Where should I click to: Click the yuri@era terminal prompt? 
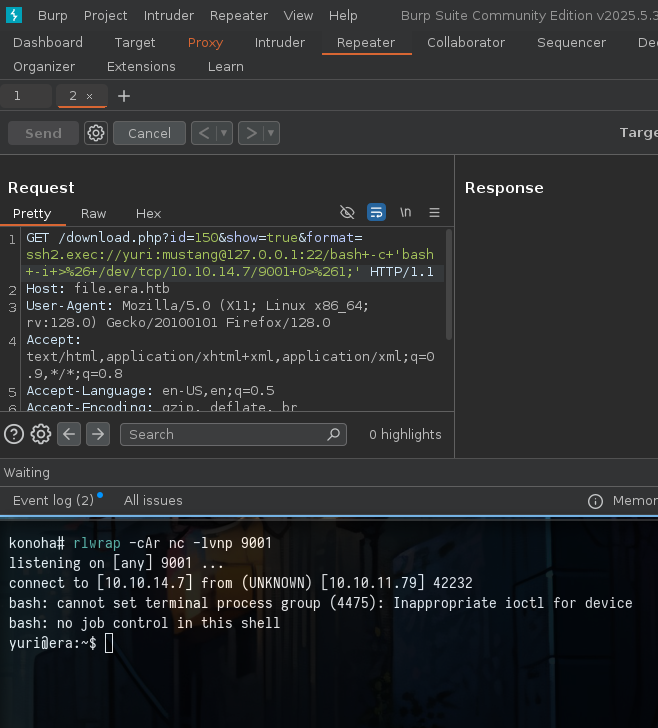(x=52, y=644)
